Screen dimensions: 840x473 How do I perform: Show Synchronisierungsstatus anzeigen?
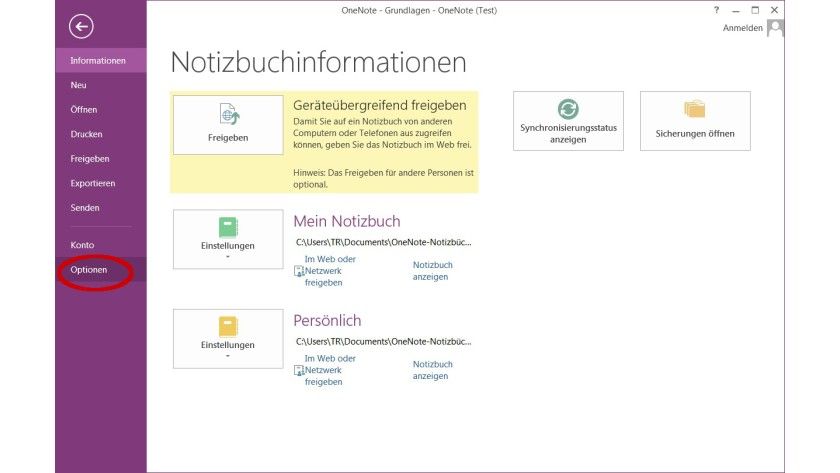(x=568, y=121)
